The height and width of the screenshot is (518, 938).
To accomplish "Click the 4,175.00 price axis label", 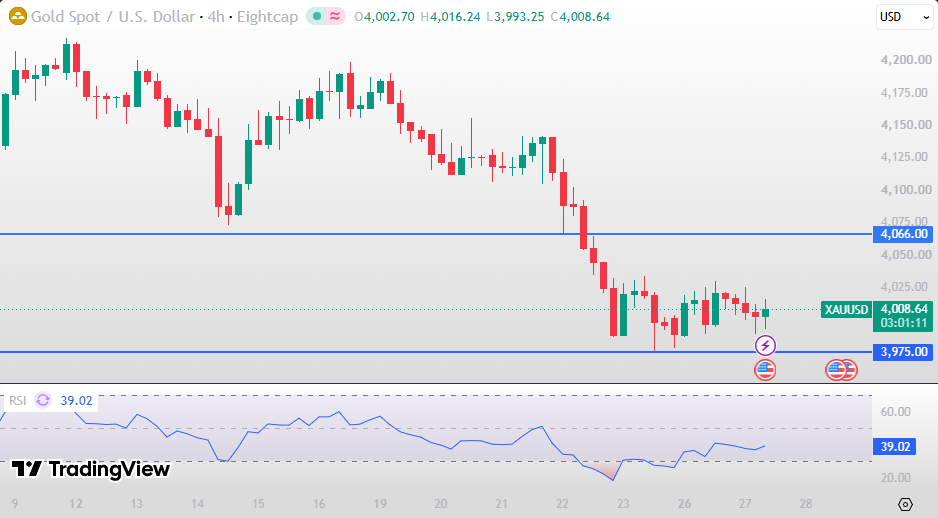I will [x=906, y=93].
